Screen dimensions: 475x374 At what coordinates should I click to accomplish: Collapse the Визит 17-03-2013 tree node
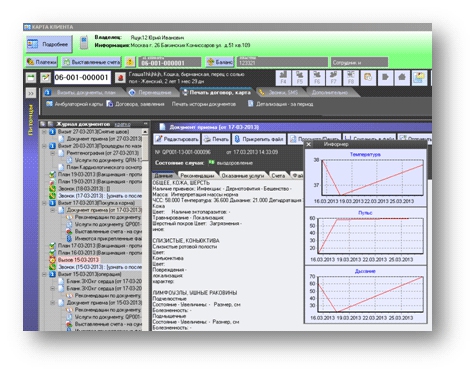point(44,203)
